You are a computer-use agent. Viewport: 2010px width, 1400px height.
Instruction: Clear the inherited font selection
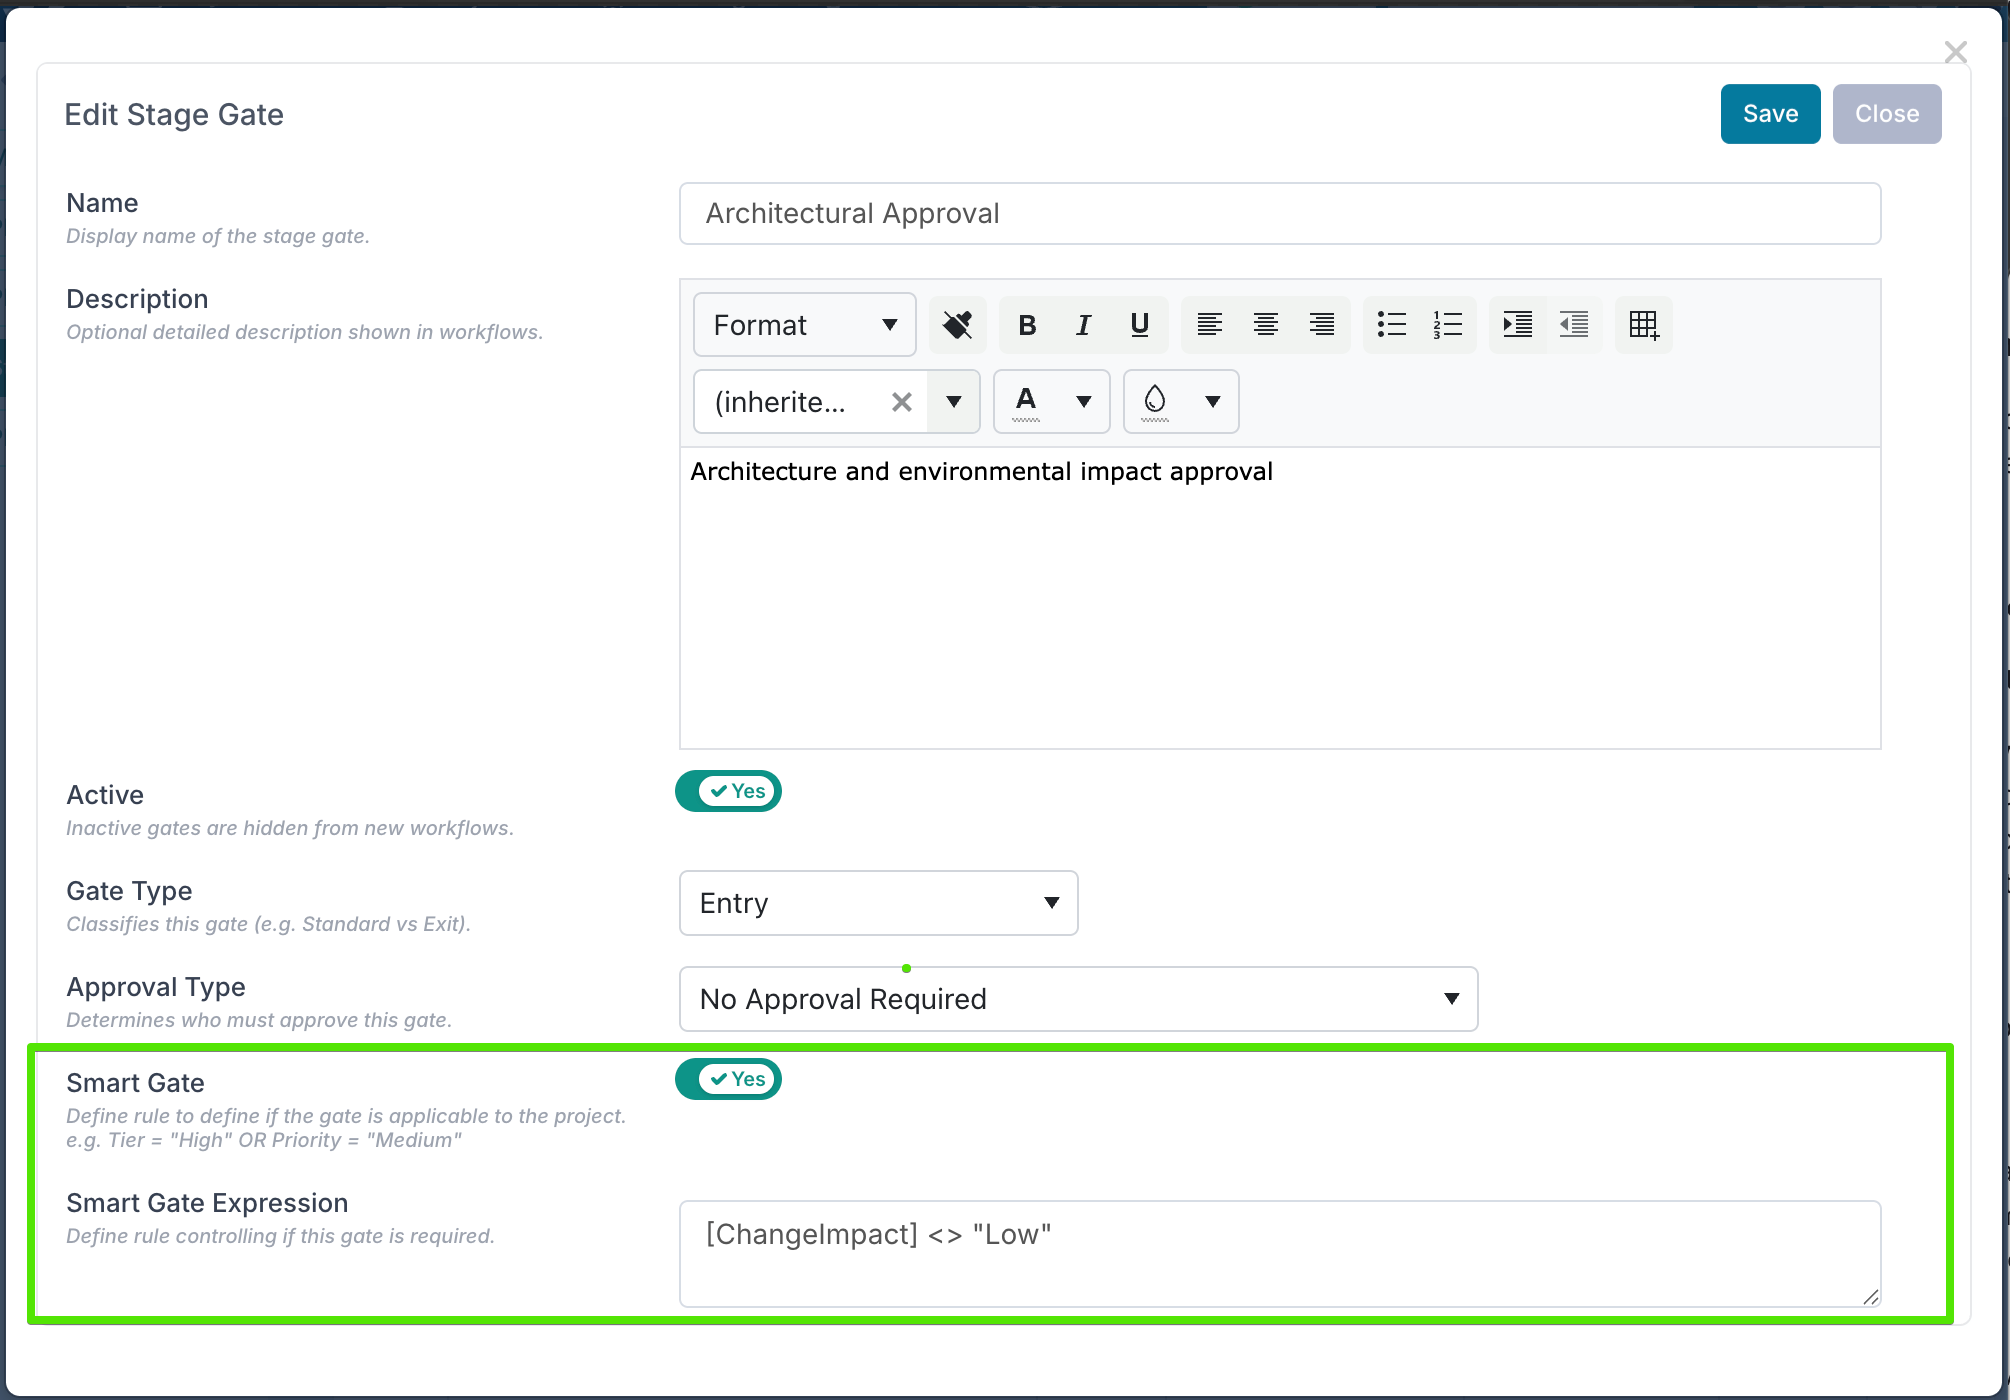click(x=901, y=402)
